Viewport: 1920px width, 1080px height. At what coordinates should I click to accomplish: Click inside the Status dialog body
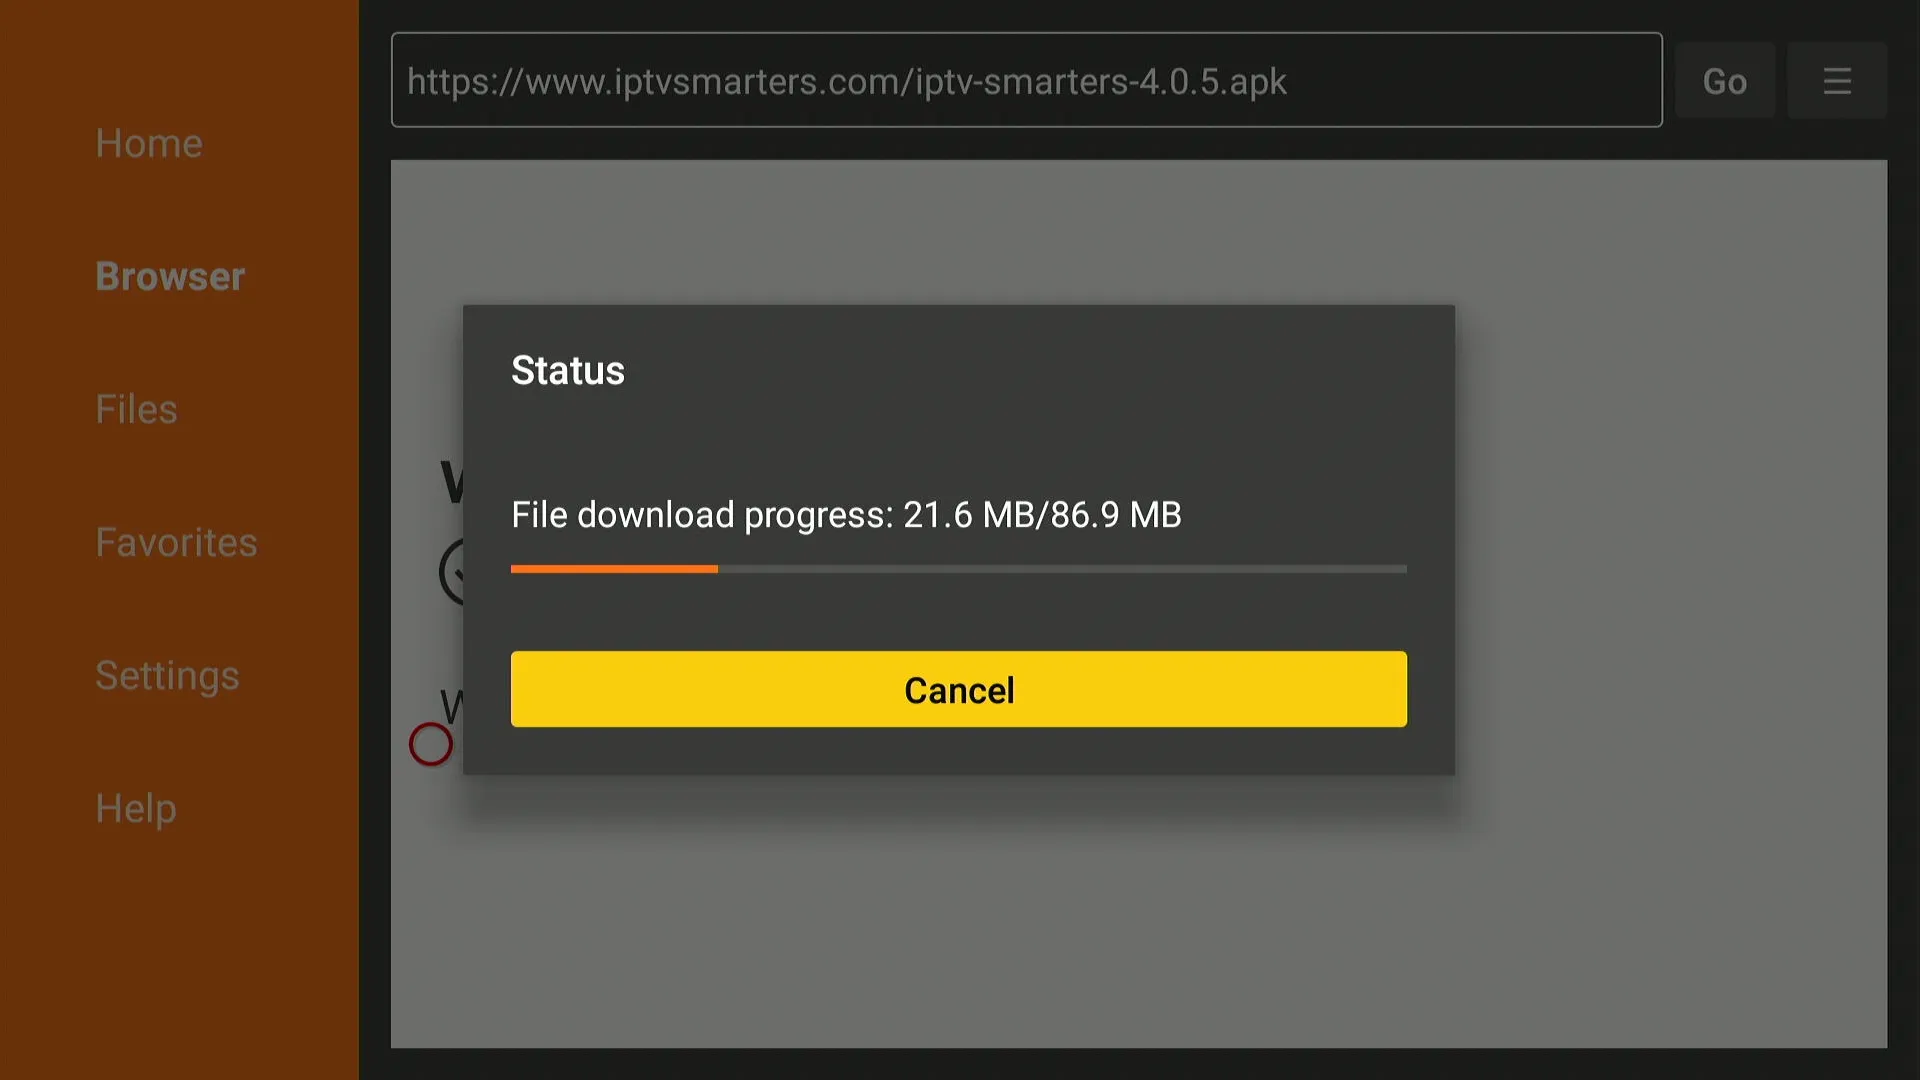958,440
